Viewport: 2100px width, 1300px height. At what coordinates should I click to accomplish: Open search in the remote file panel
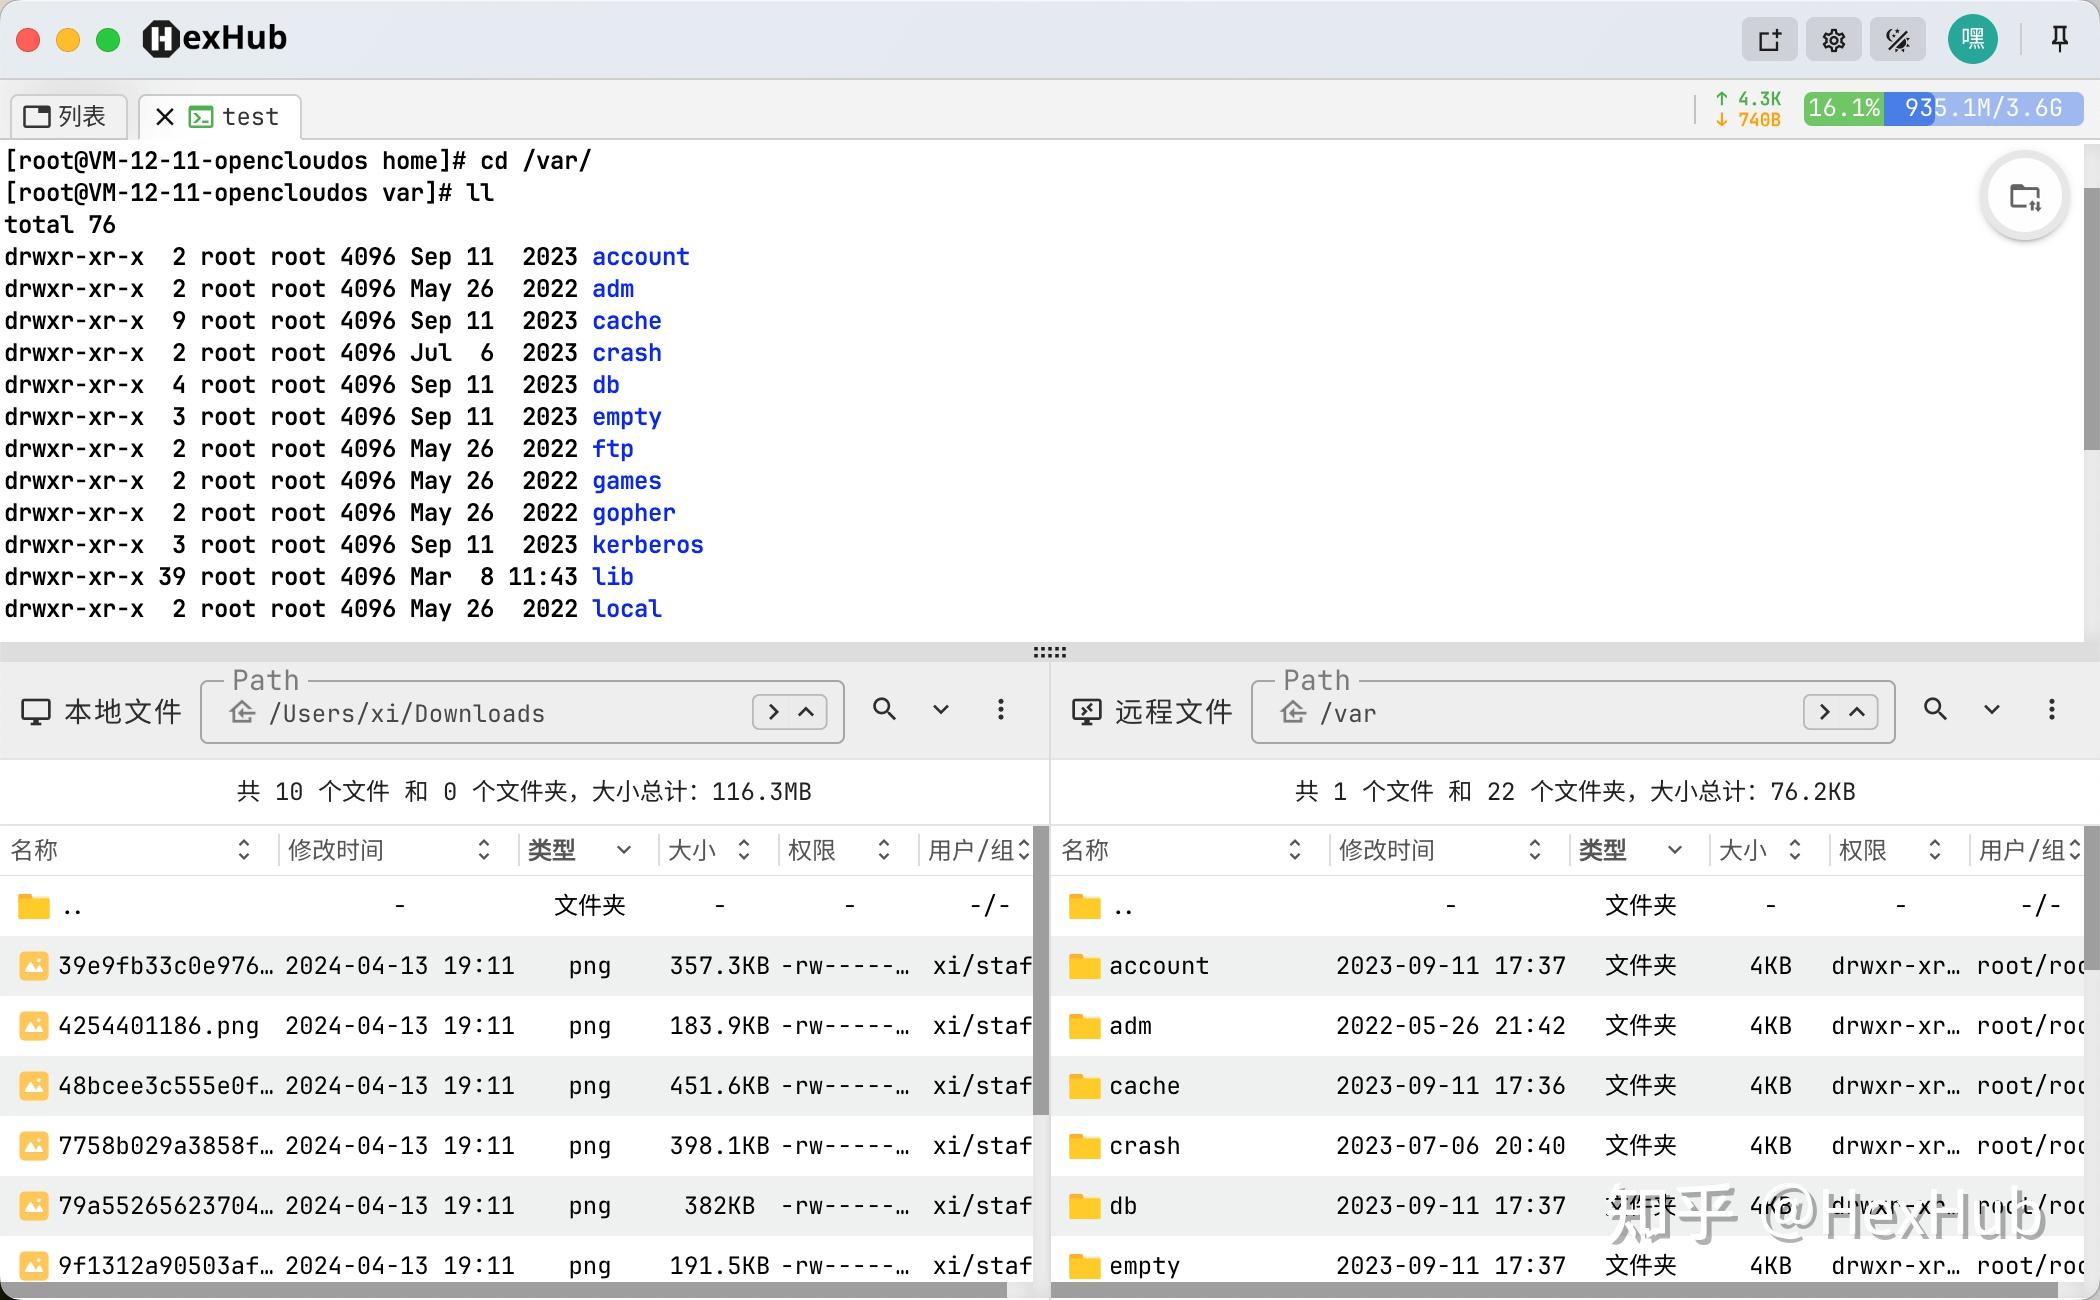click(x=1934, y=710)
